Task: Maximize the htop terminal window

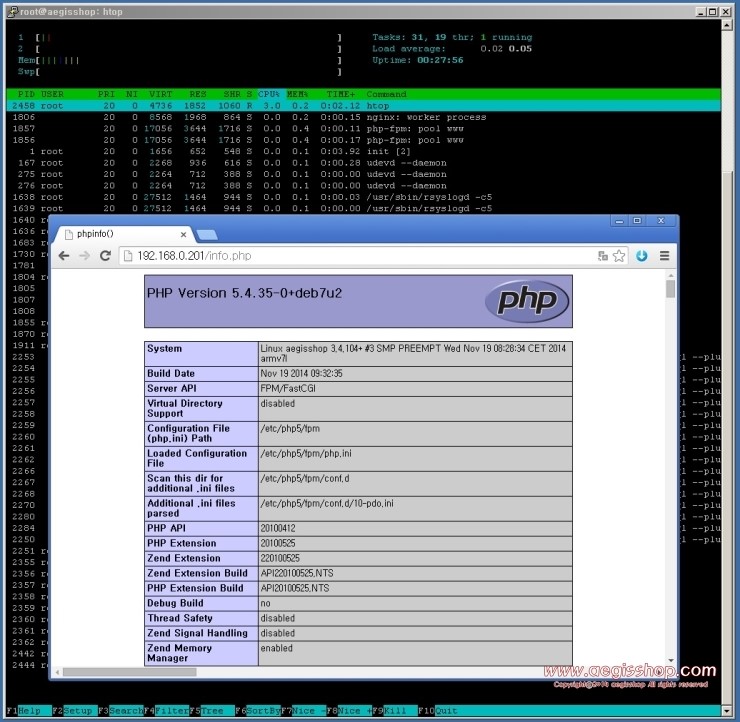Action: coord(713,12)
